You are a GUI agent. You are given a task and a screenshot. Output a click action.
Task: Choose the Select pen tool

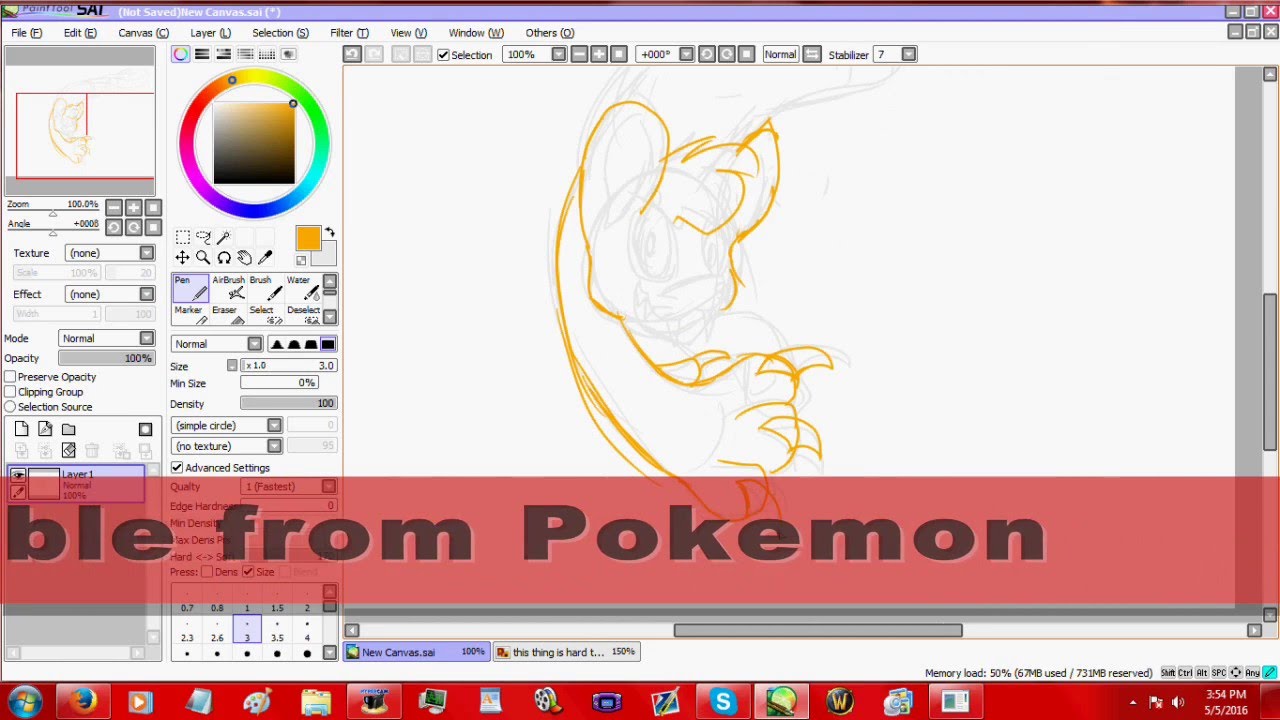click(265, 315)
